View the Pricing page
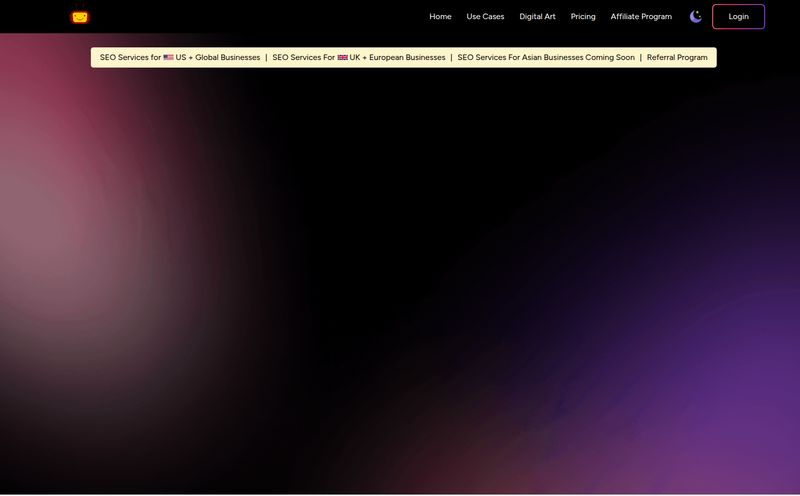This screenshot has height=496, width=800. click(x=583, y=17)
